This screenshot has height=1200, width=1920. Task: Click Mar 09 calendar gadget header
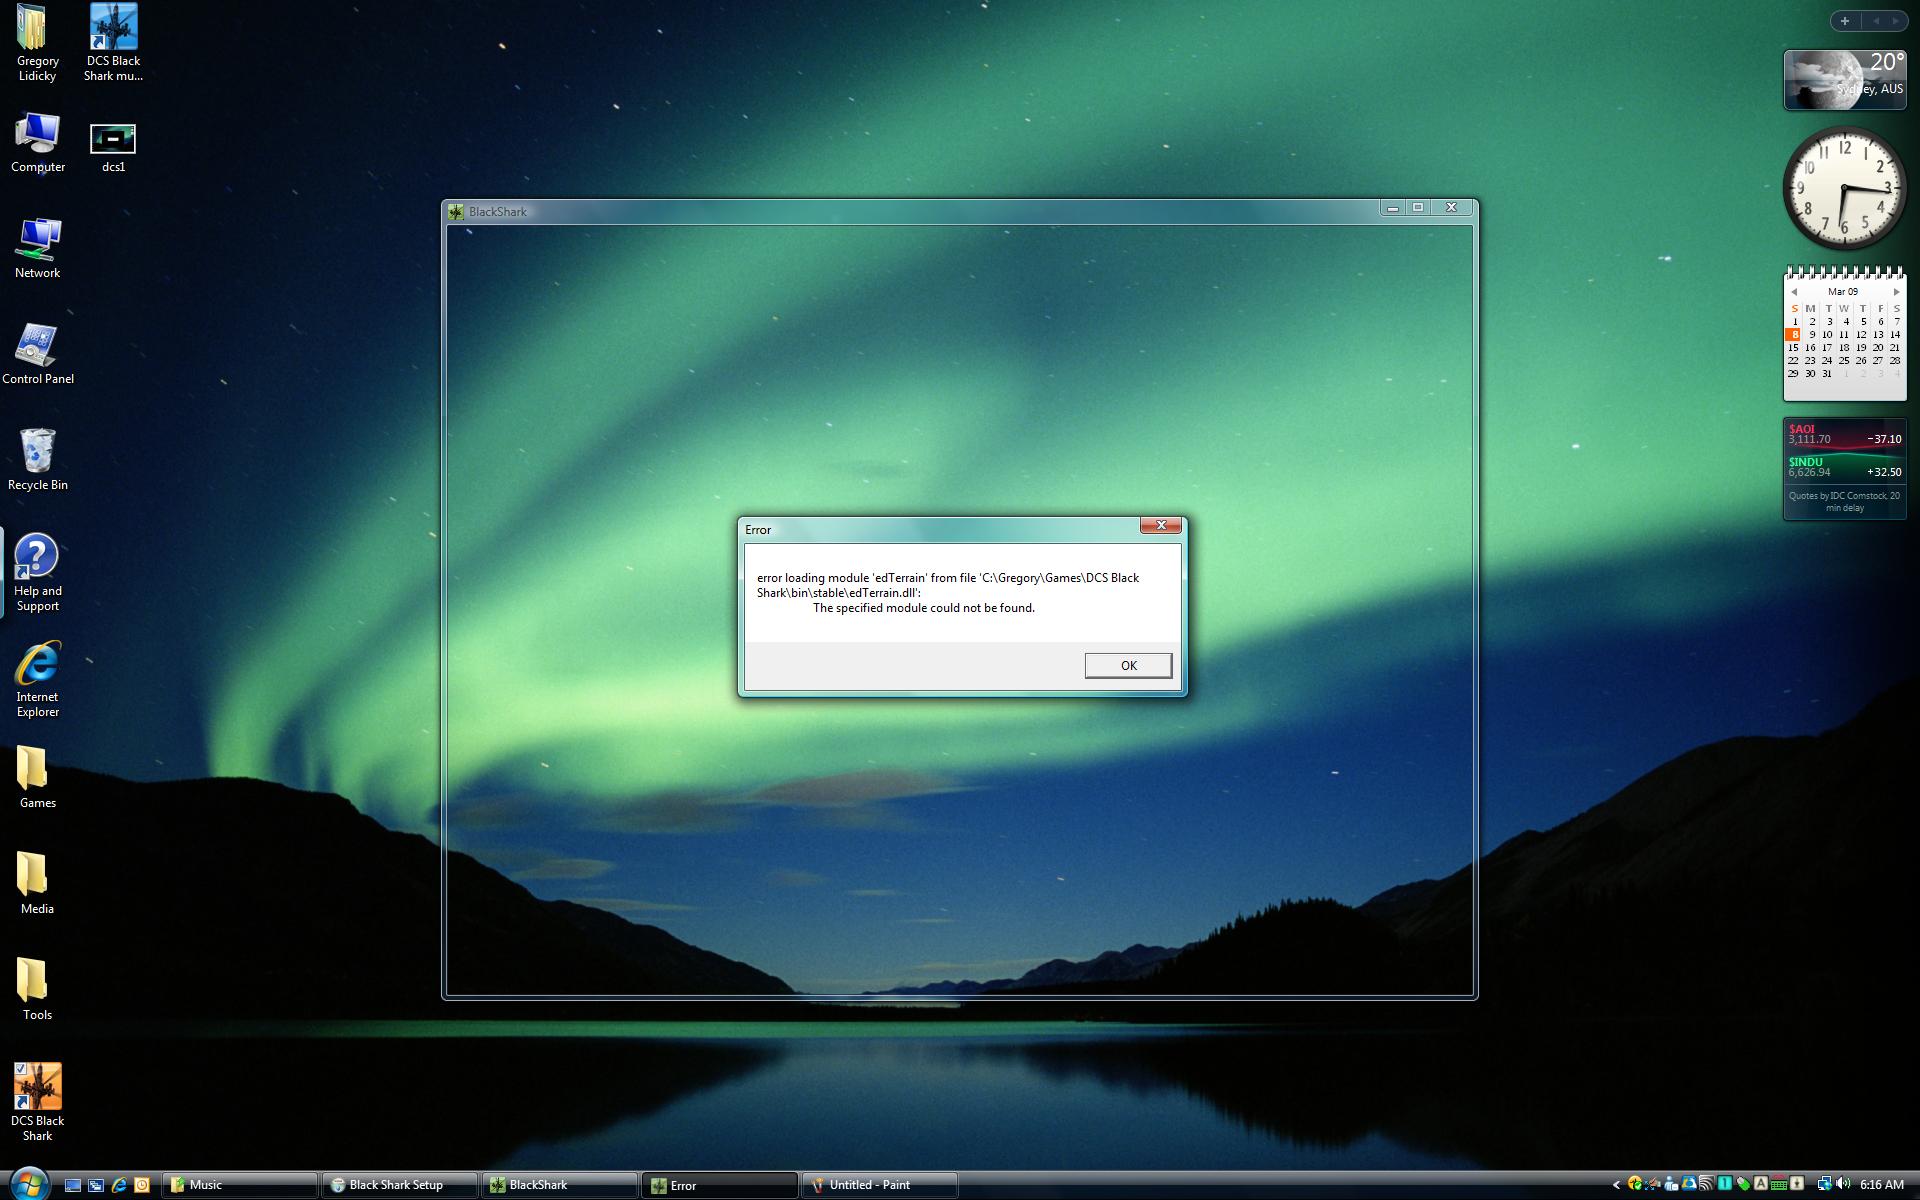tap(1843, 292)
